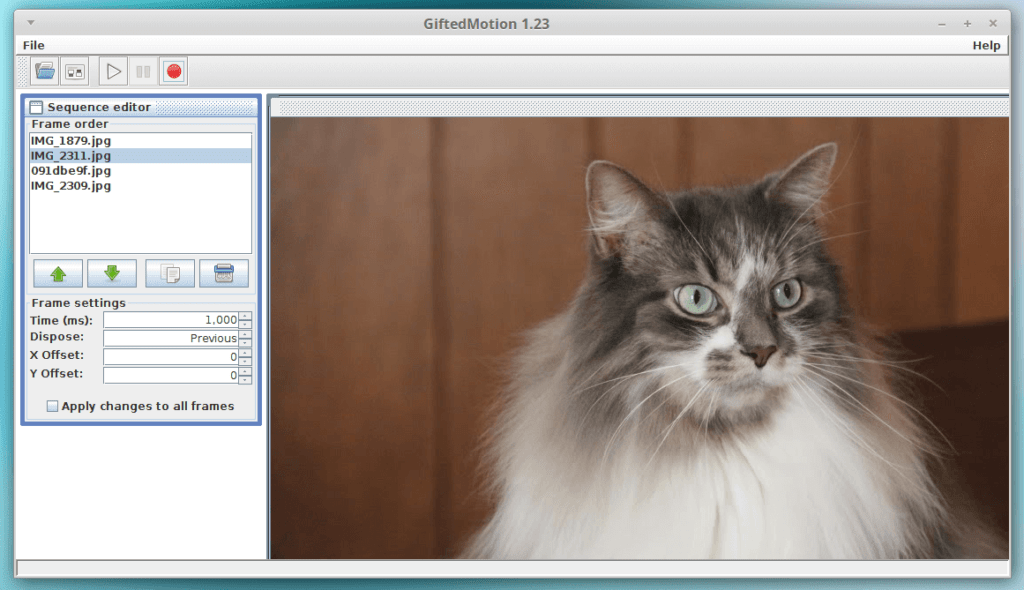Move selected frame up with green arrow
This screenshot has width=1024, height=590.
(58, 274)
